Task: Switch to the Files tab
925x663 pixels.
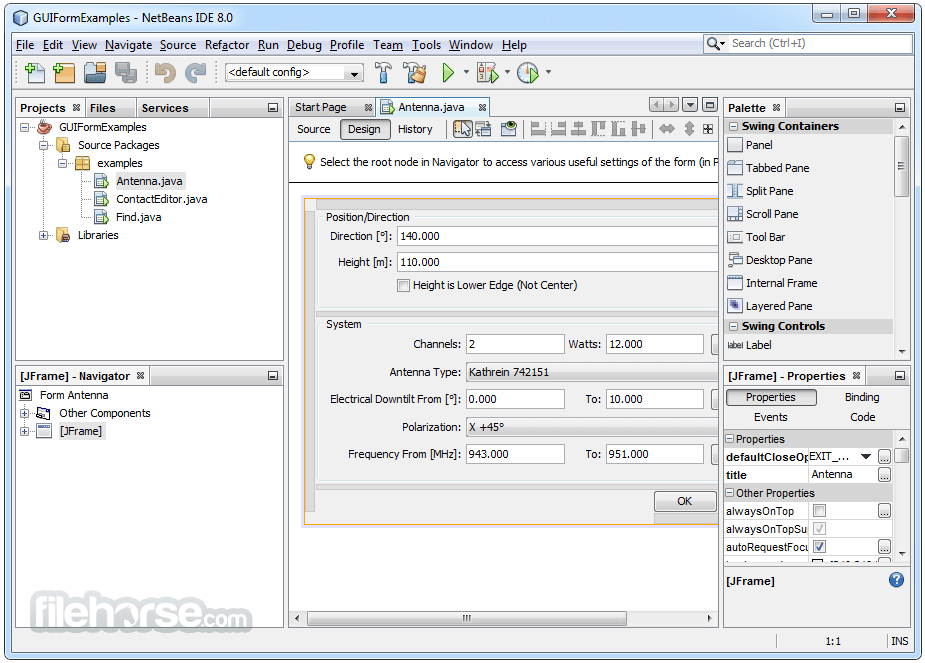Action: click(x=103, y=108)
